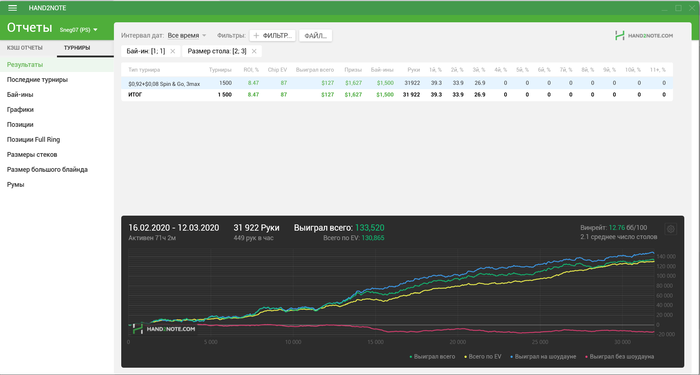Remove the Размер стола [2; 3] filter
The width and height of the screenshot is (700, 375).
pyautogui.click(x=254, y=51)
